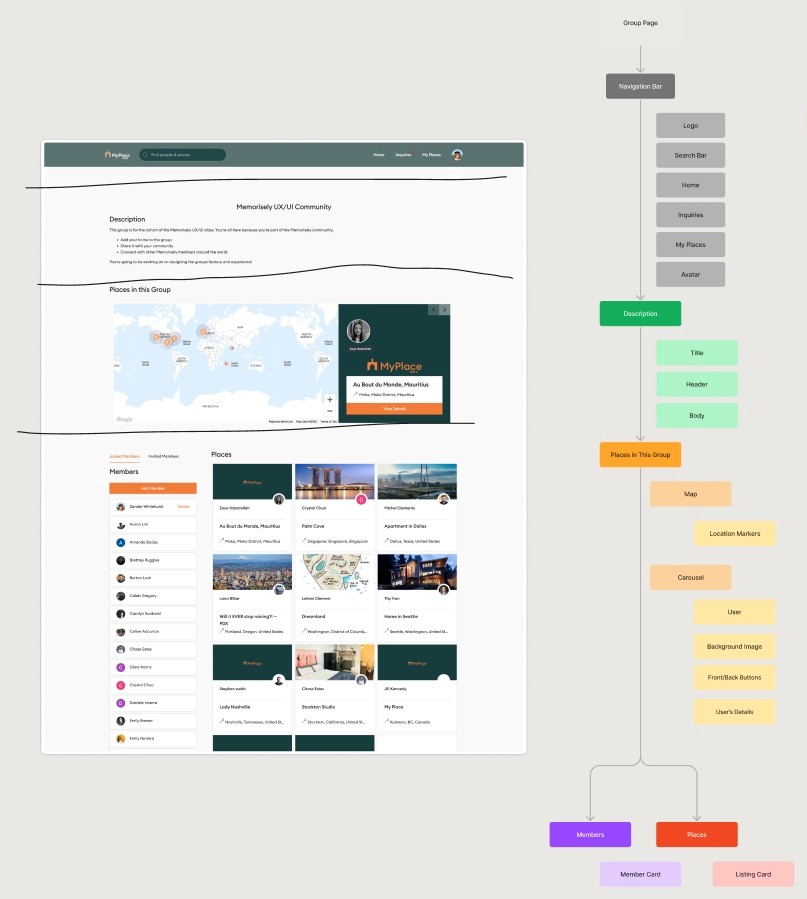Click the Group Page label atop the diagram
807x899 pixels.
pos(640,23)
